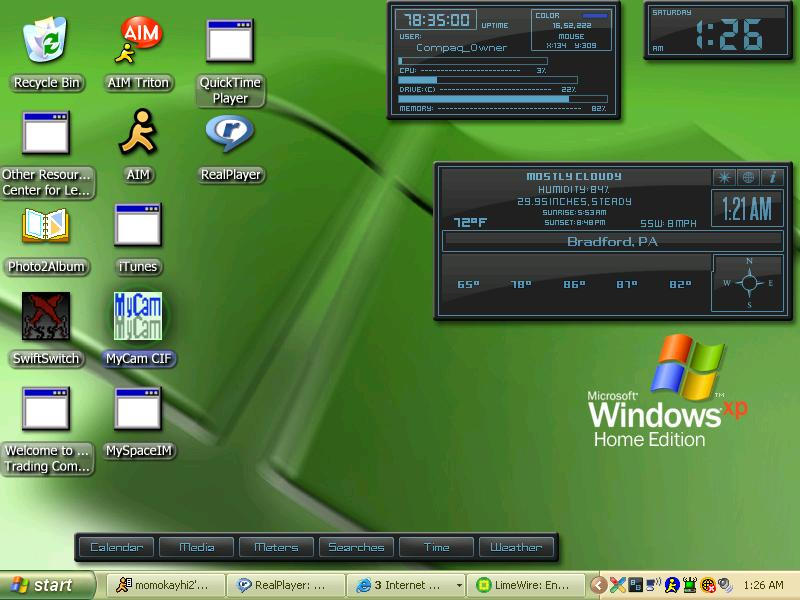Select the iTunes desktop shortcut
This screenshot has height=600, width=800.
point(138,224)
